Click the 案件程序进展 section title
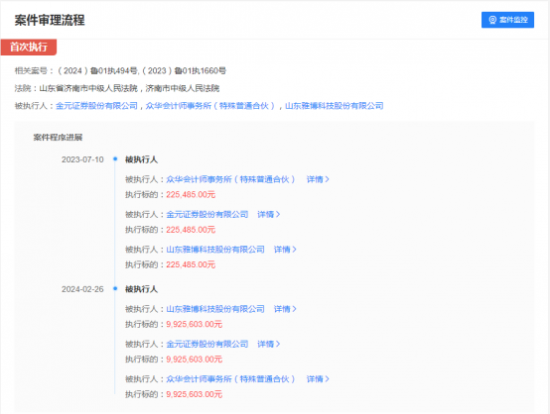The image size is (550, 414). [58, 137]
